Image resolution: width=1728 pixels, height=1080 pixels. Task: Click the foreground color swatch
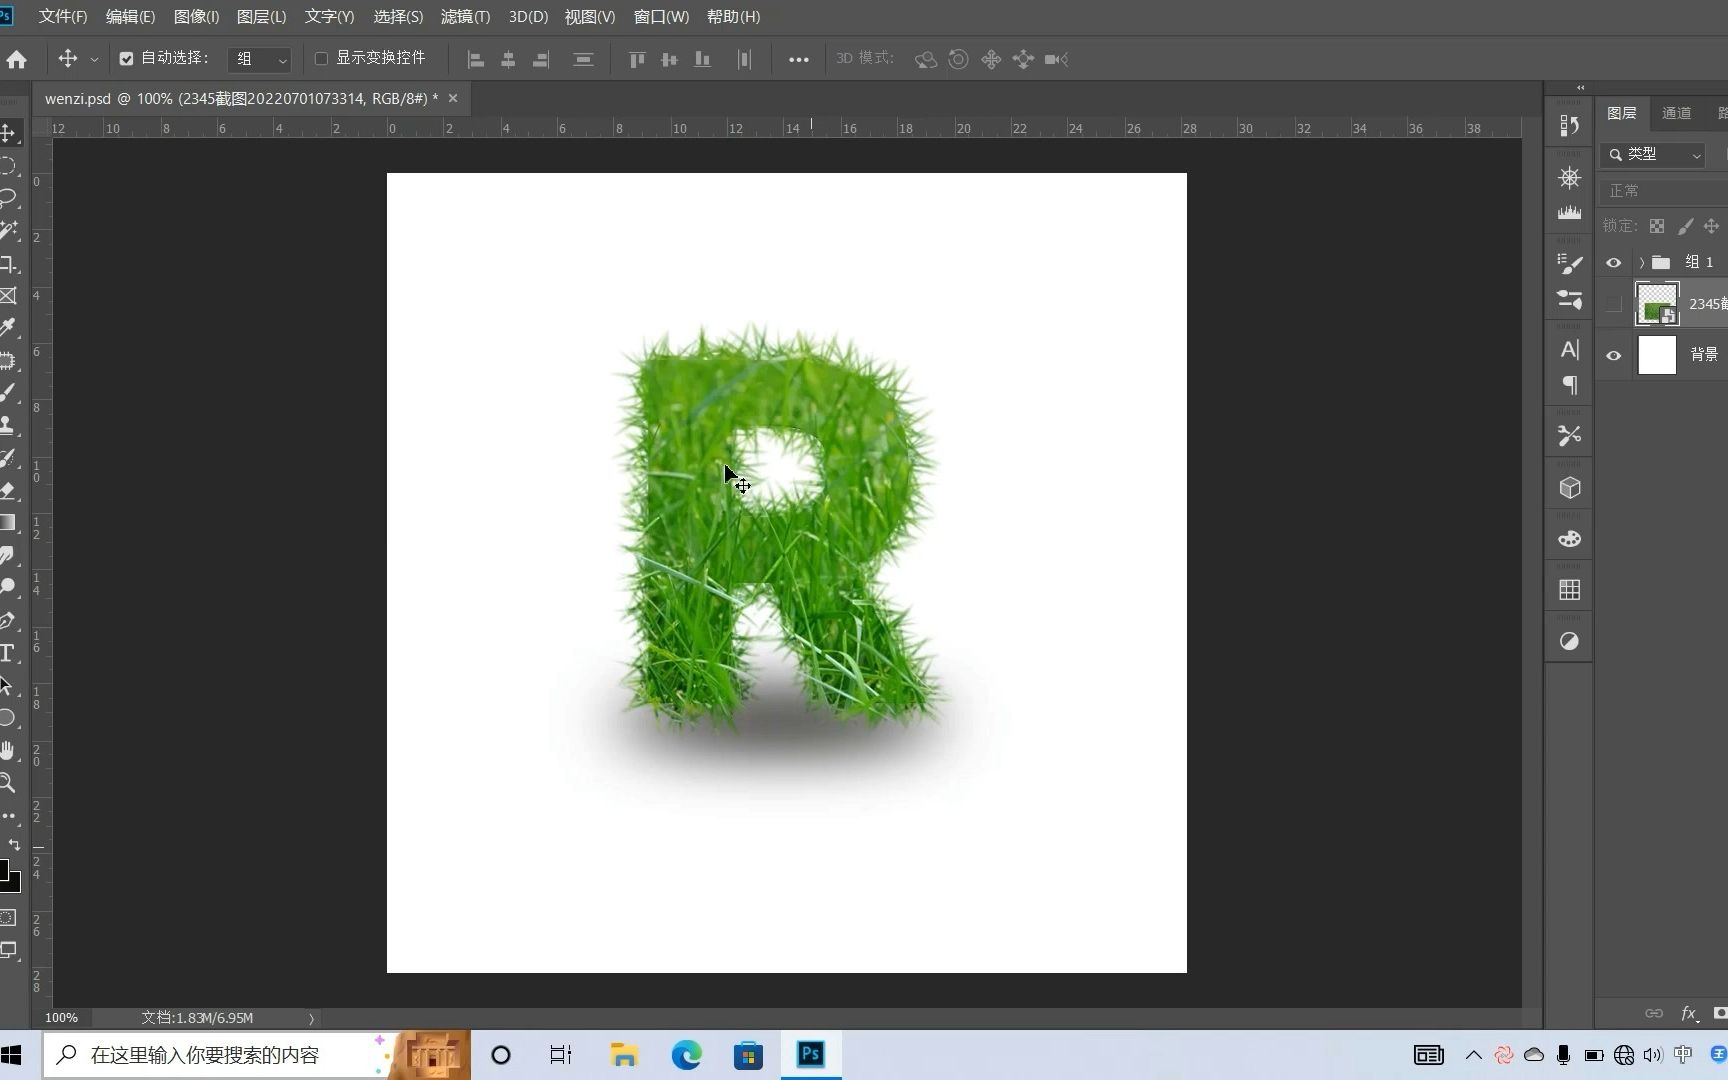tap(7, 868)
